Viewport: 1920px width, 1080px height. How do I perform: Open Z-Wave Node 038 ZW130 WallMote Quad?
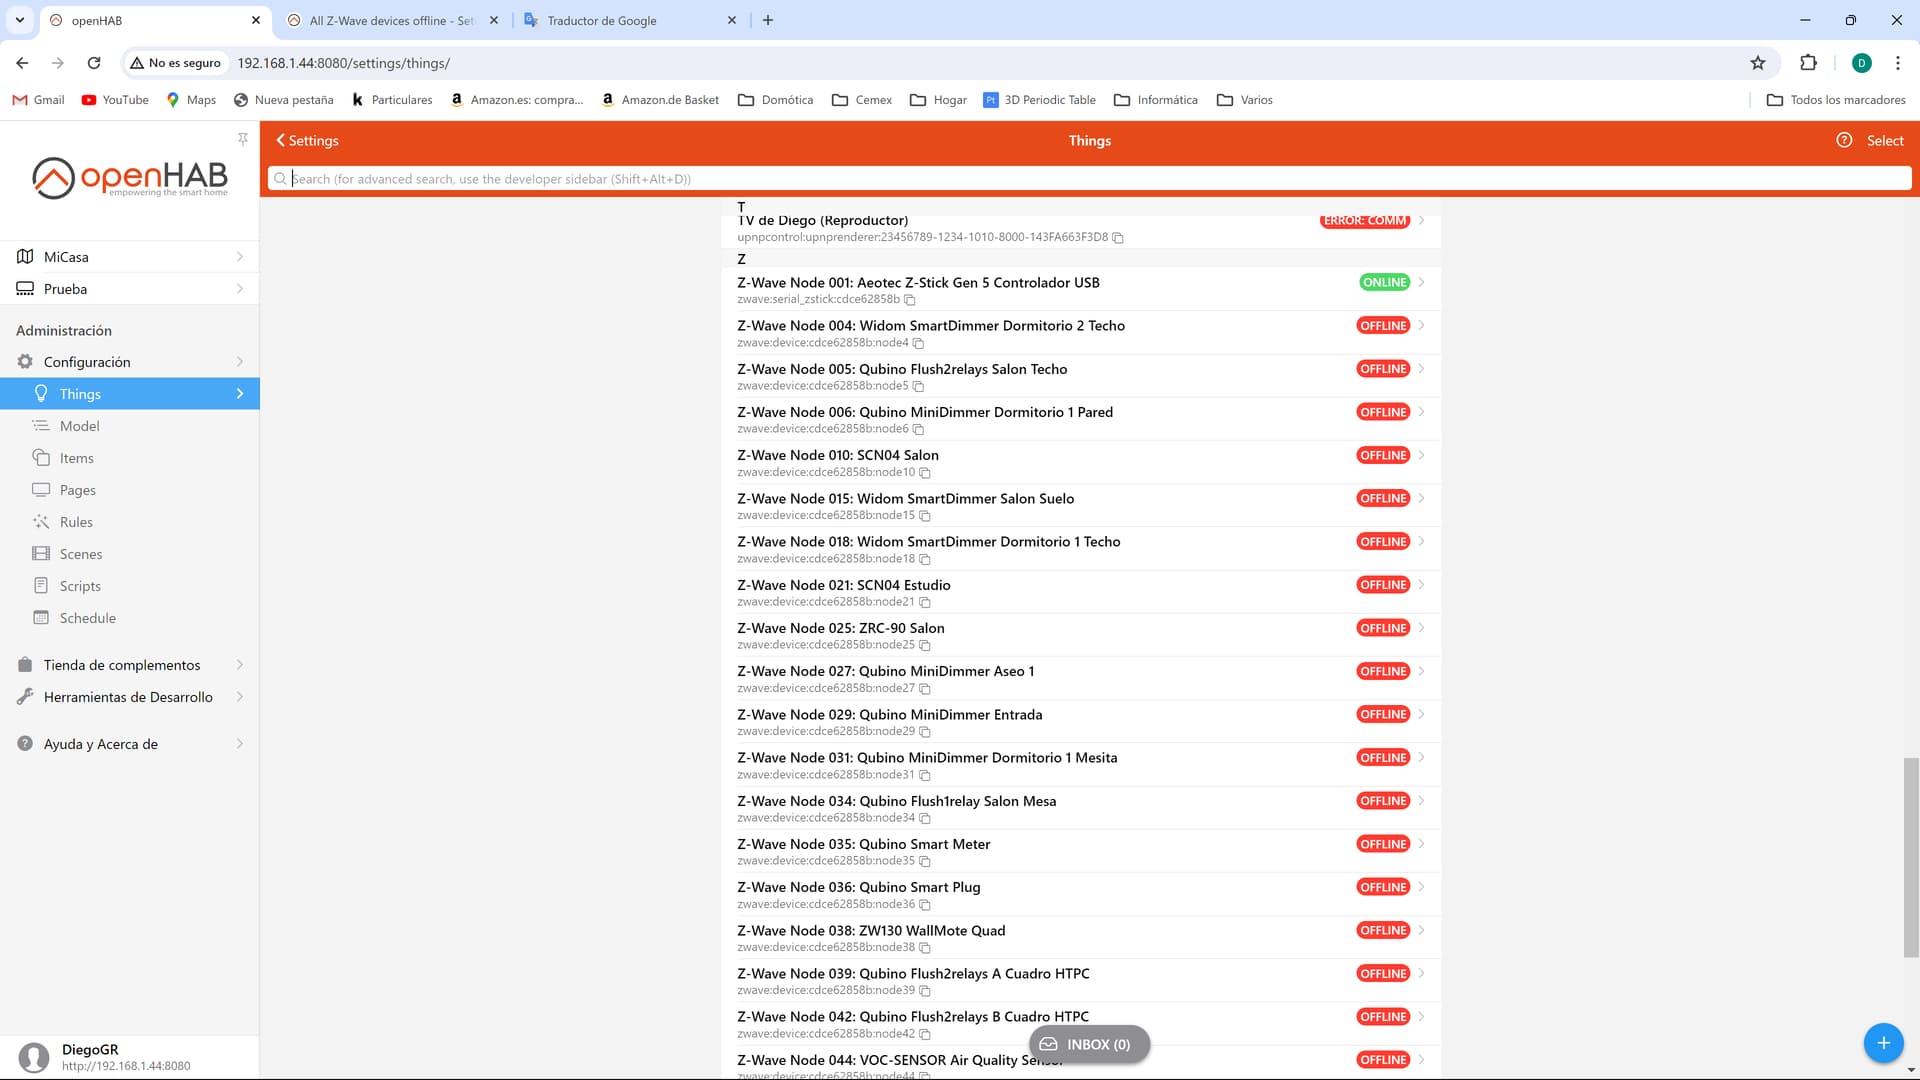click(1081, 938)
